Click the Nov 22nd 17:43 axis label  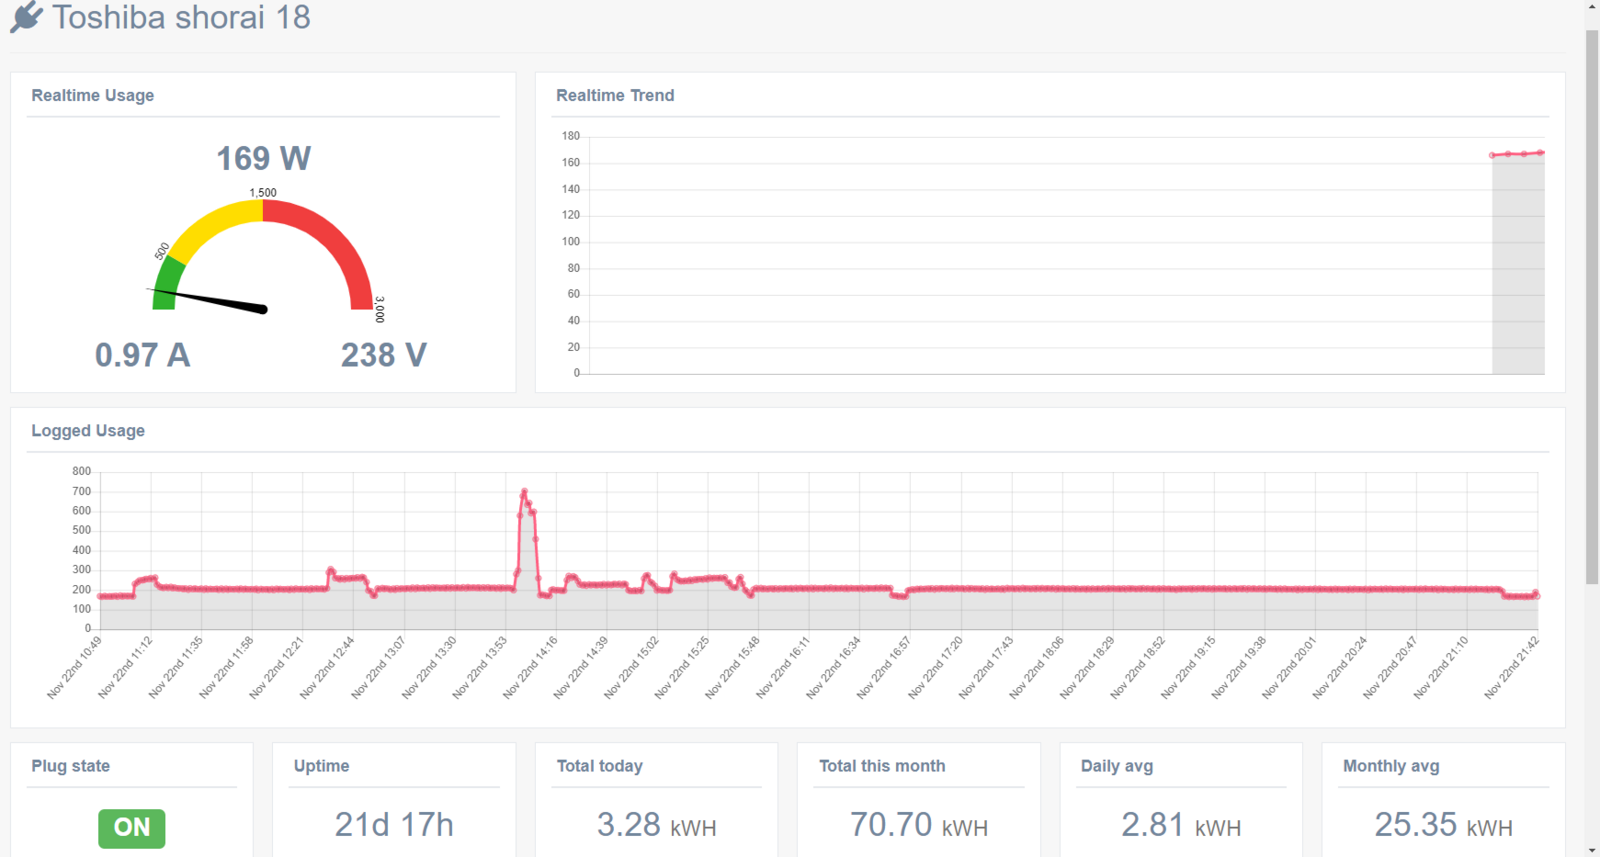click(986, 667)
